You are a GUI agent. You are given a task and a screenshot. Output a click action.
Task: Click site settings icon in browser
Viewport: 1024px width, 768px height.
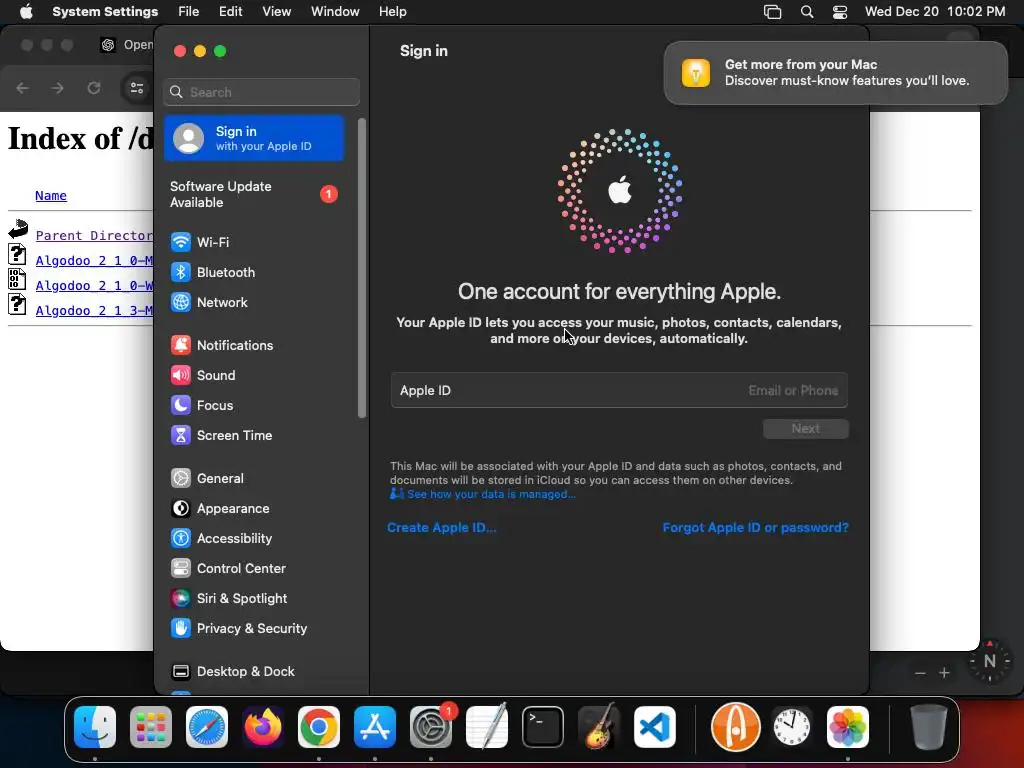pos(136,88)
